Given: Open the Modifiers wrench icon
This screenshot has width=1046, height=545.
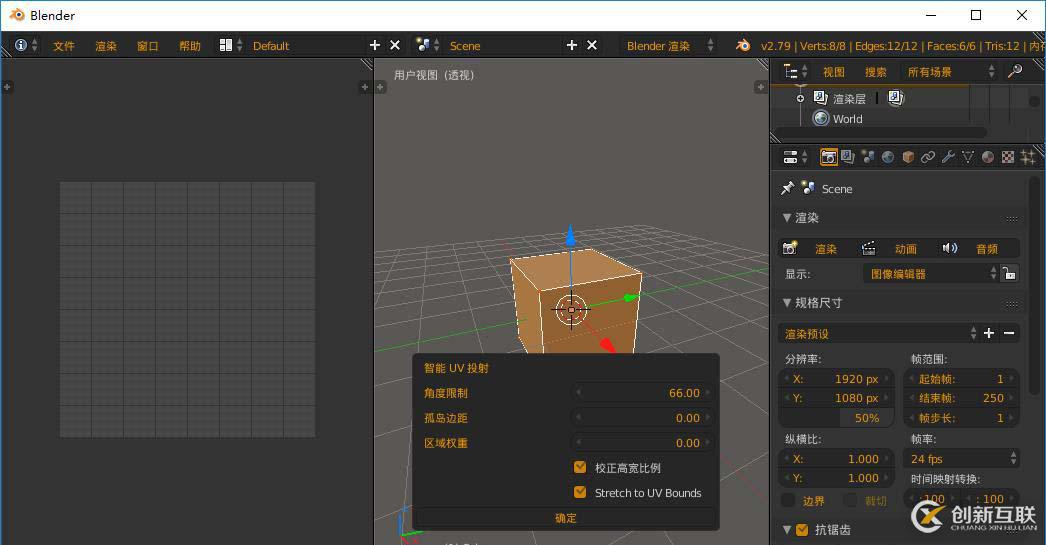Looking at the screenshot, I should tap(948, 157).
